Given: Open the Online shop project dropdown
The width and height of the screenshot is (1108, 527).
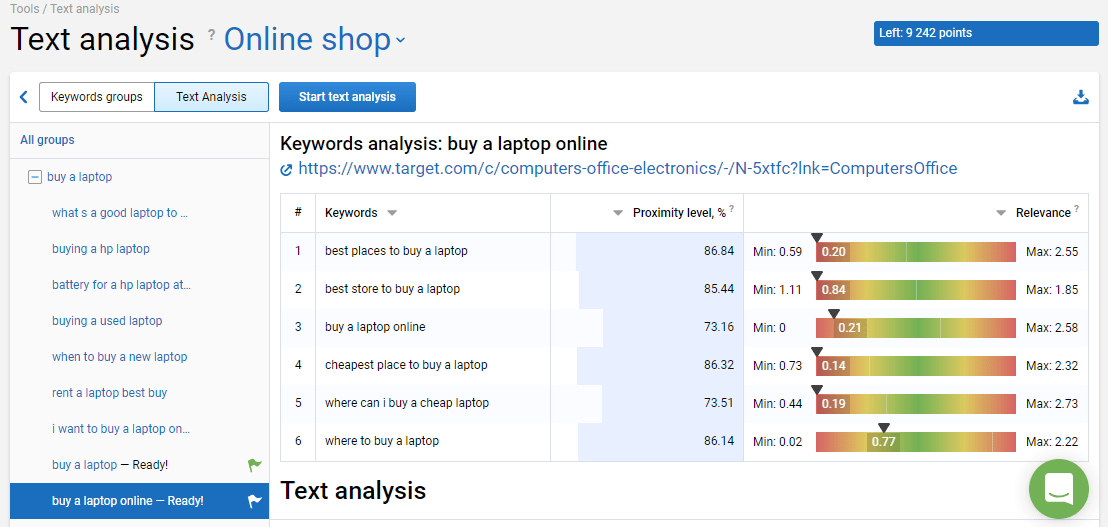Looking at the screenshot, I should 314,40.
